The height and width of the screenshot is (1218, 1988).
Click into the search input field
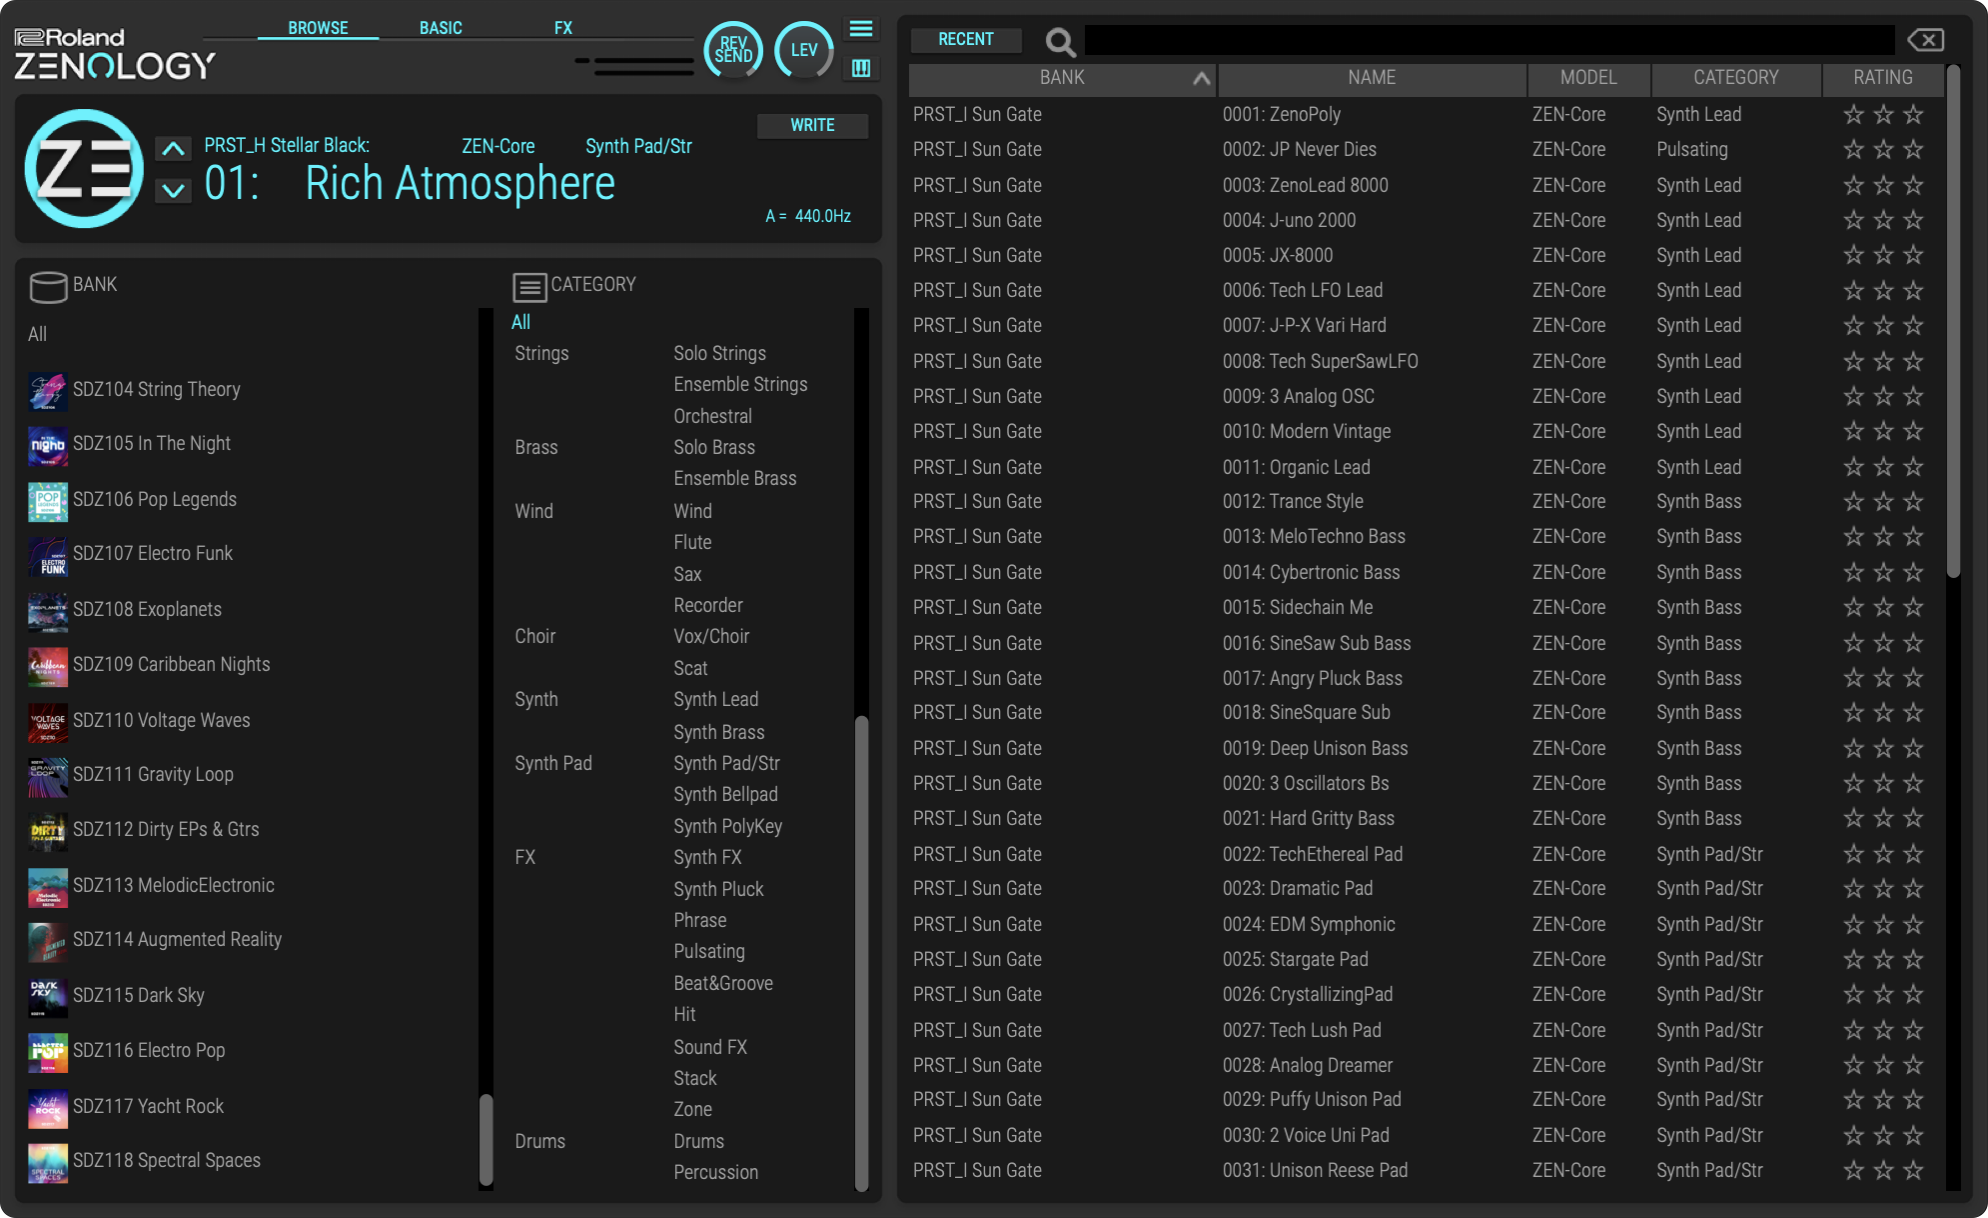(x=1489, y=40)
